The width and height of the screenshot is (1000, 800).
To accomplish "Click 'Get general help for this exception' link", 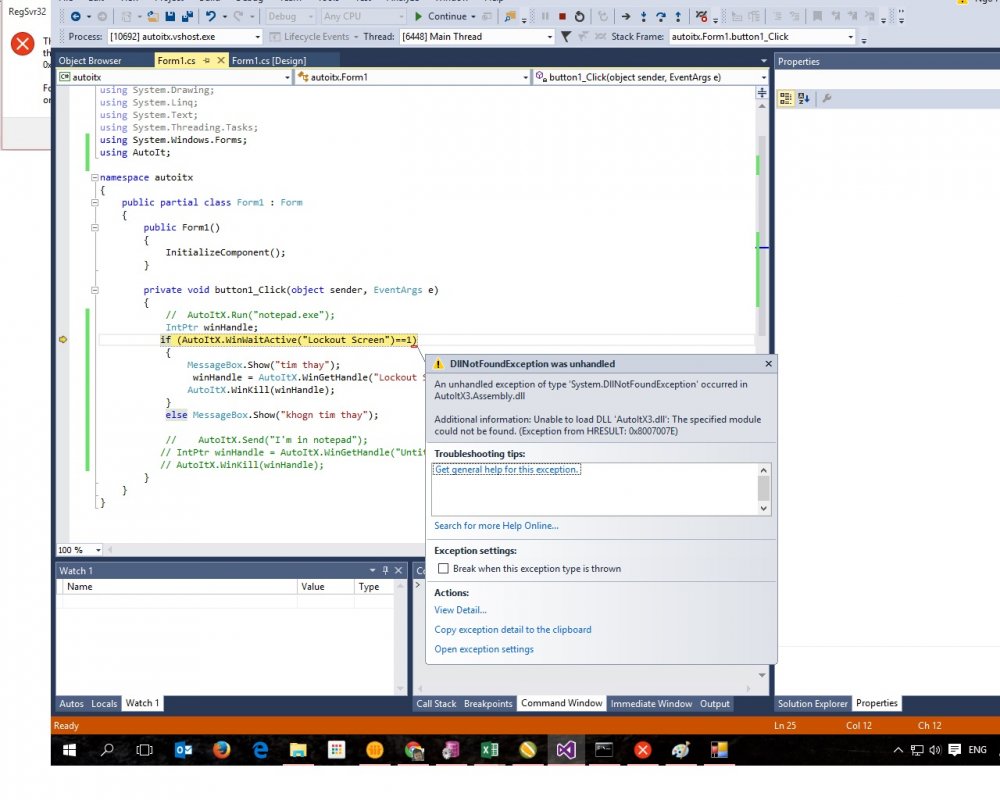I will (x=507, y=470).
